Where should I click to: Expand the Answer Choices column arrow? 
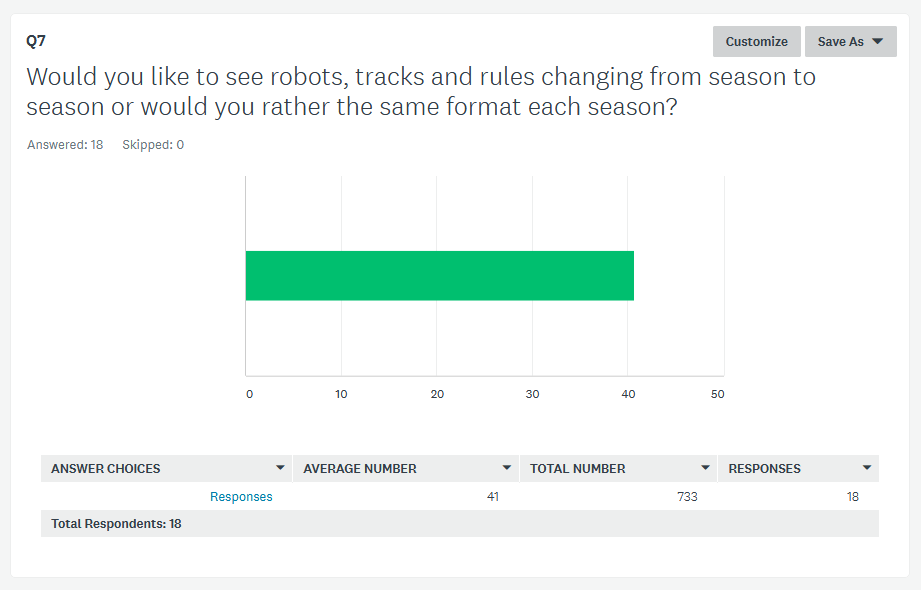(x=280, y=468)
